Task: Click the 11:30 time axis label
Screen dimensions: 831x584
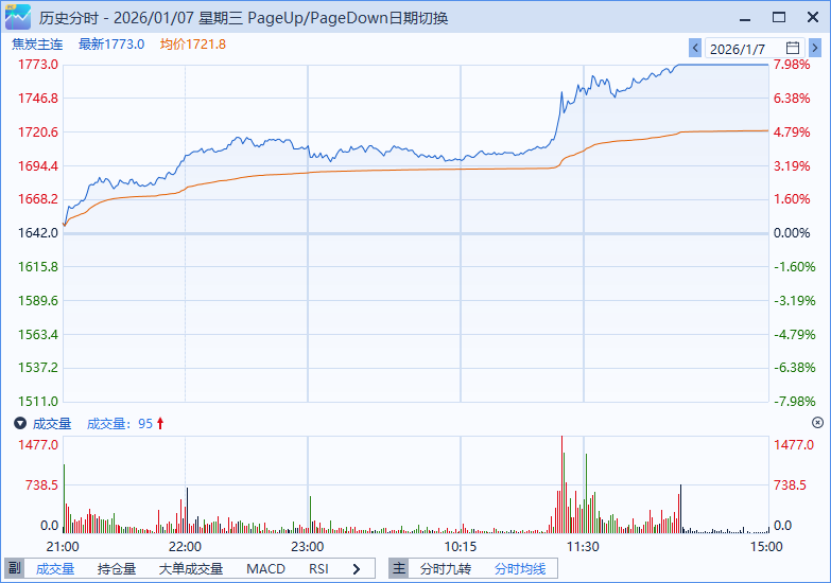Action: [583, 546]
